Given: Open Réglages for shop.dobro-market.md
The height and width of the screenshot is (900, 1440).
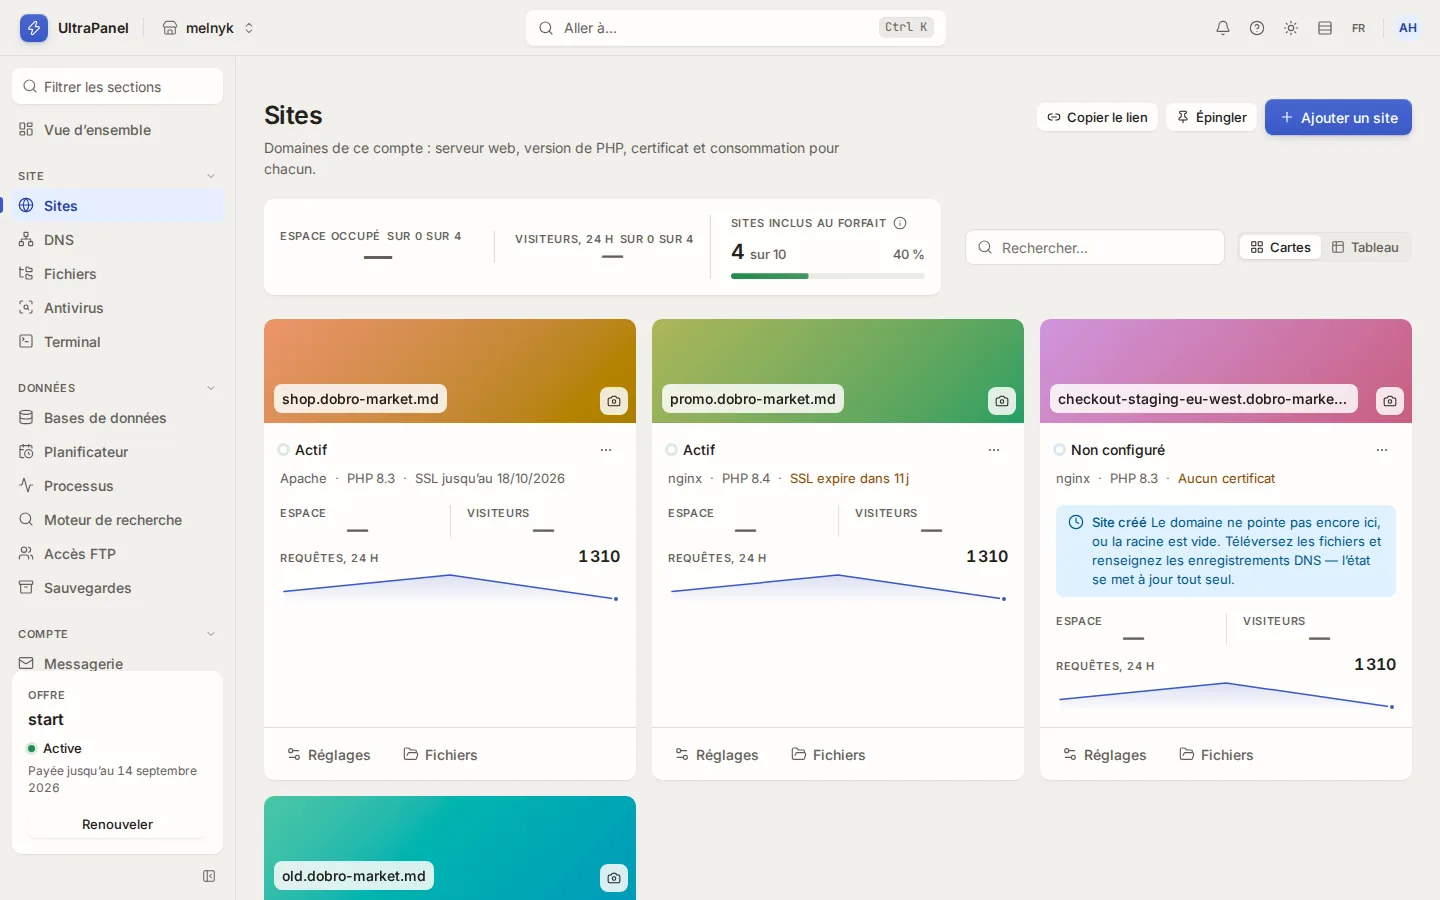Looking at the screenshot, I should (x=328, y=755).
